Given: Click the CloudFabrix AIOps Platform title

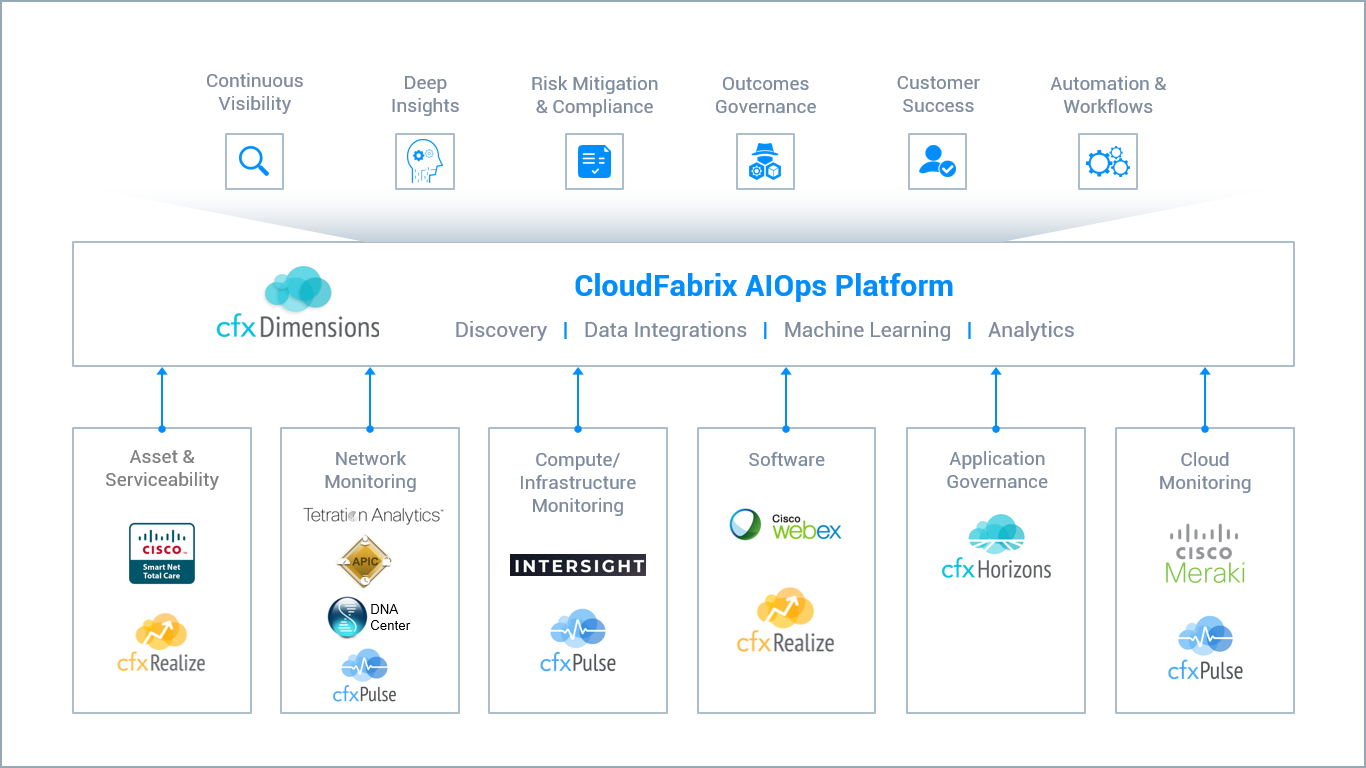Looking at the screenshot, I should (x=763, y=286).
